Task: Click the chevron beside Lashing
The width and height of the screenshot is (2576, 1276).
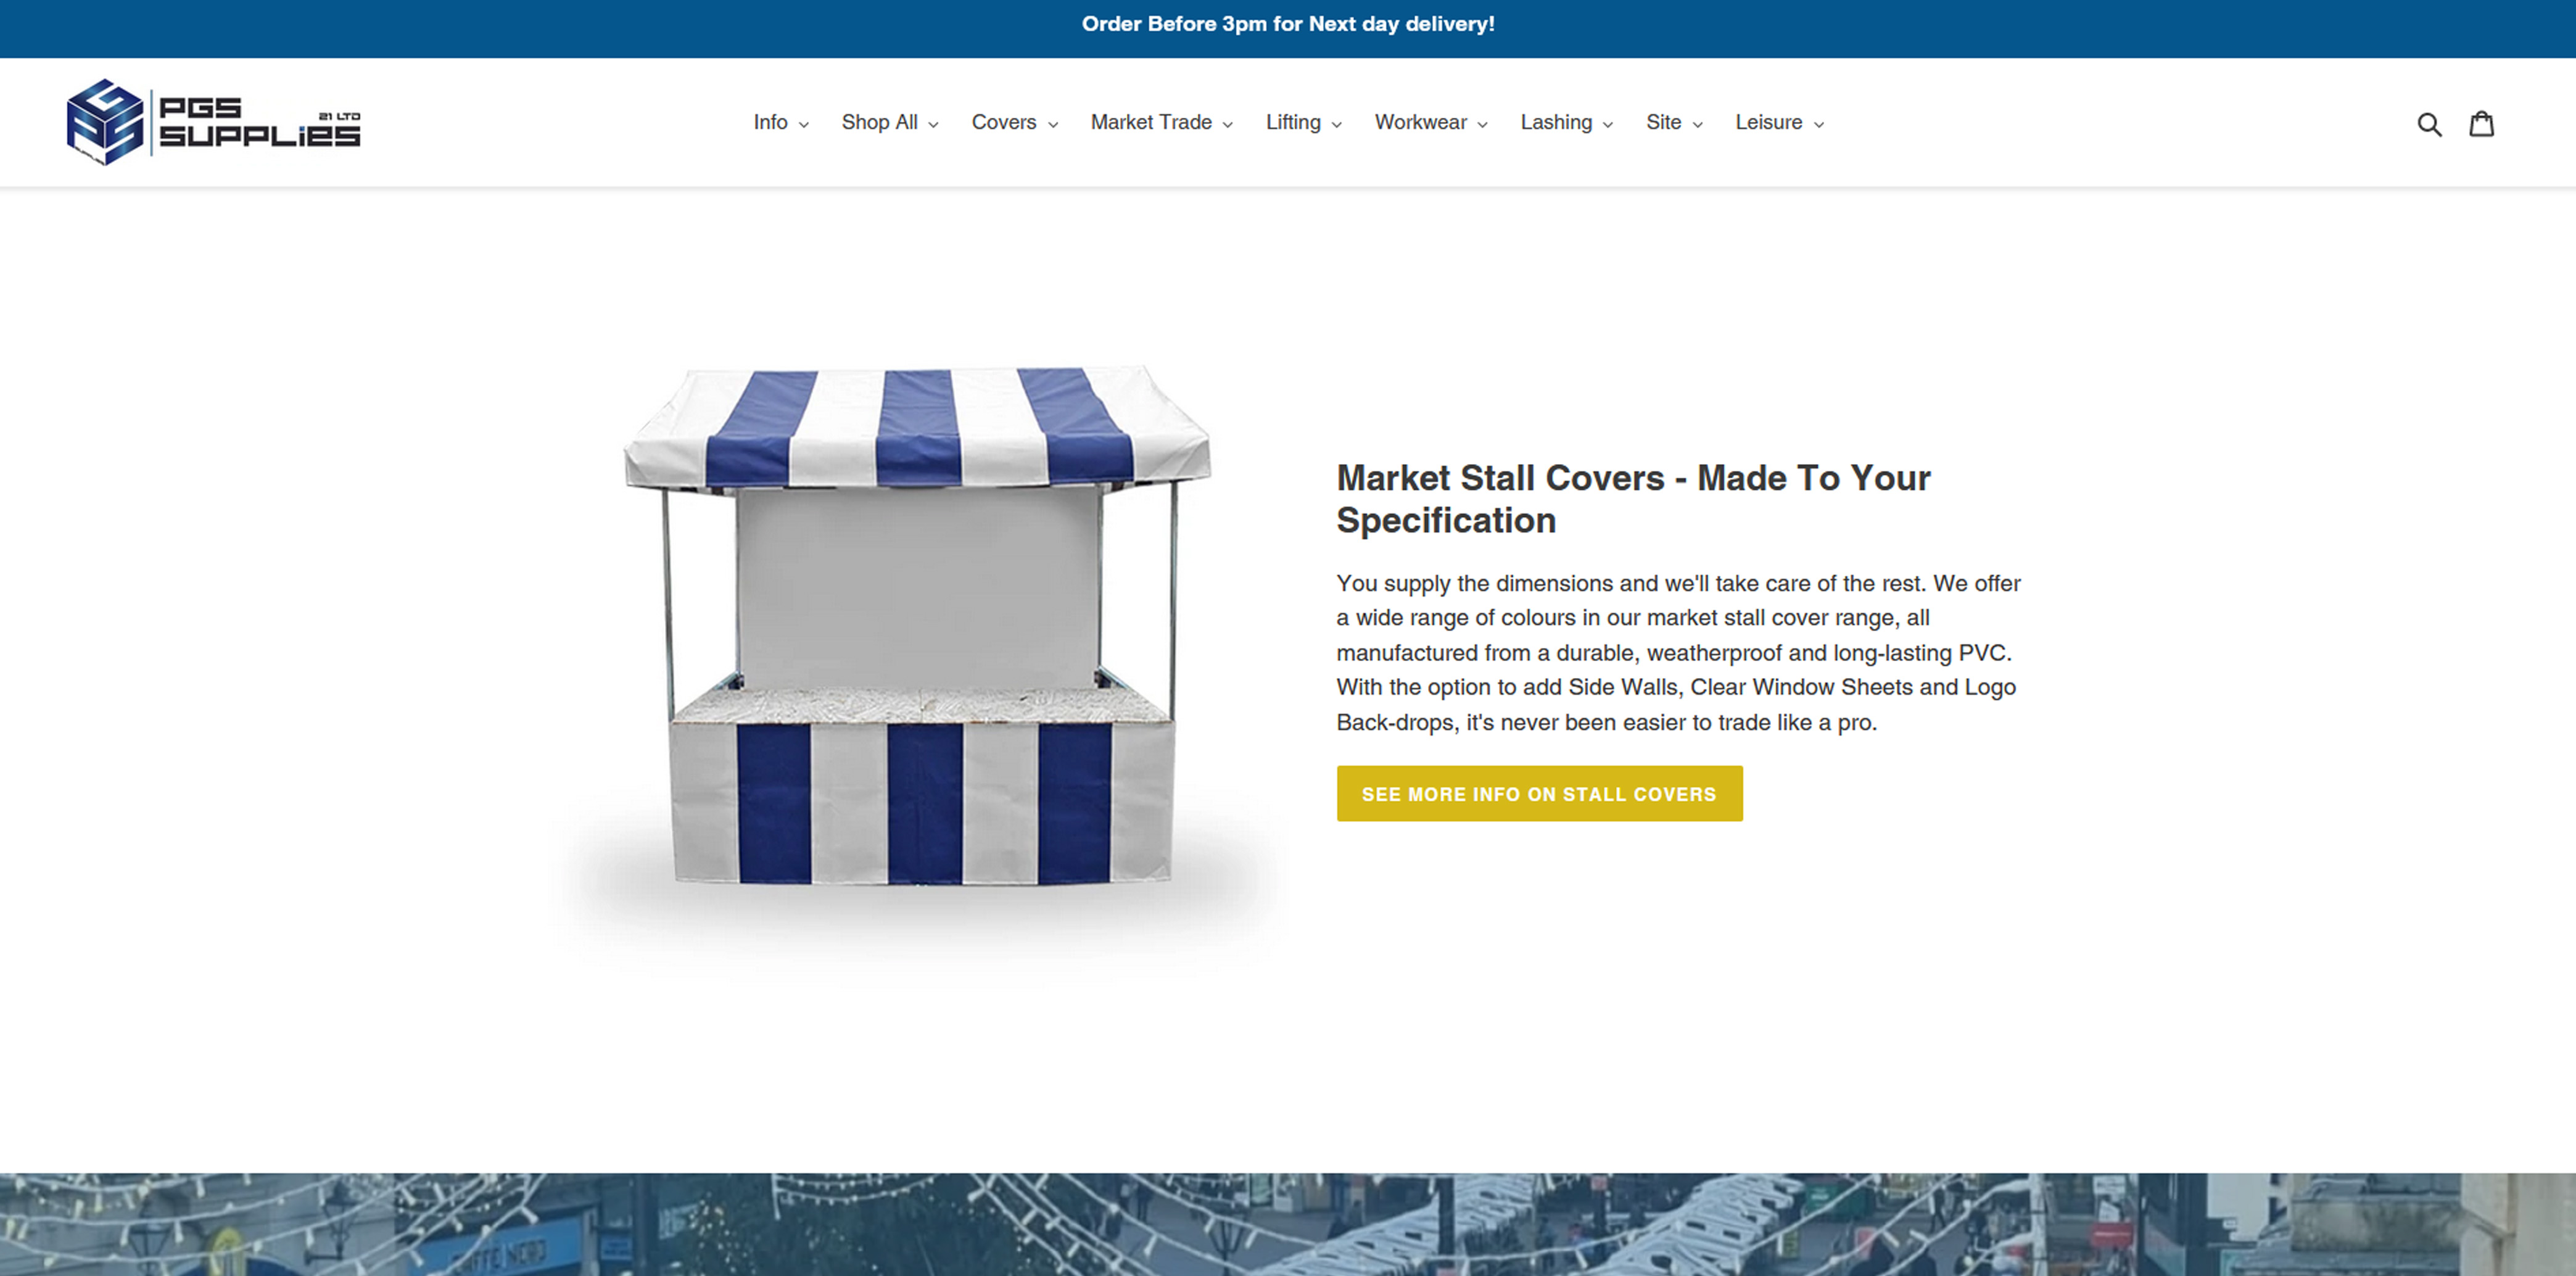Action: pyautogui.click(x=1608, y=125)
